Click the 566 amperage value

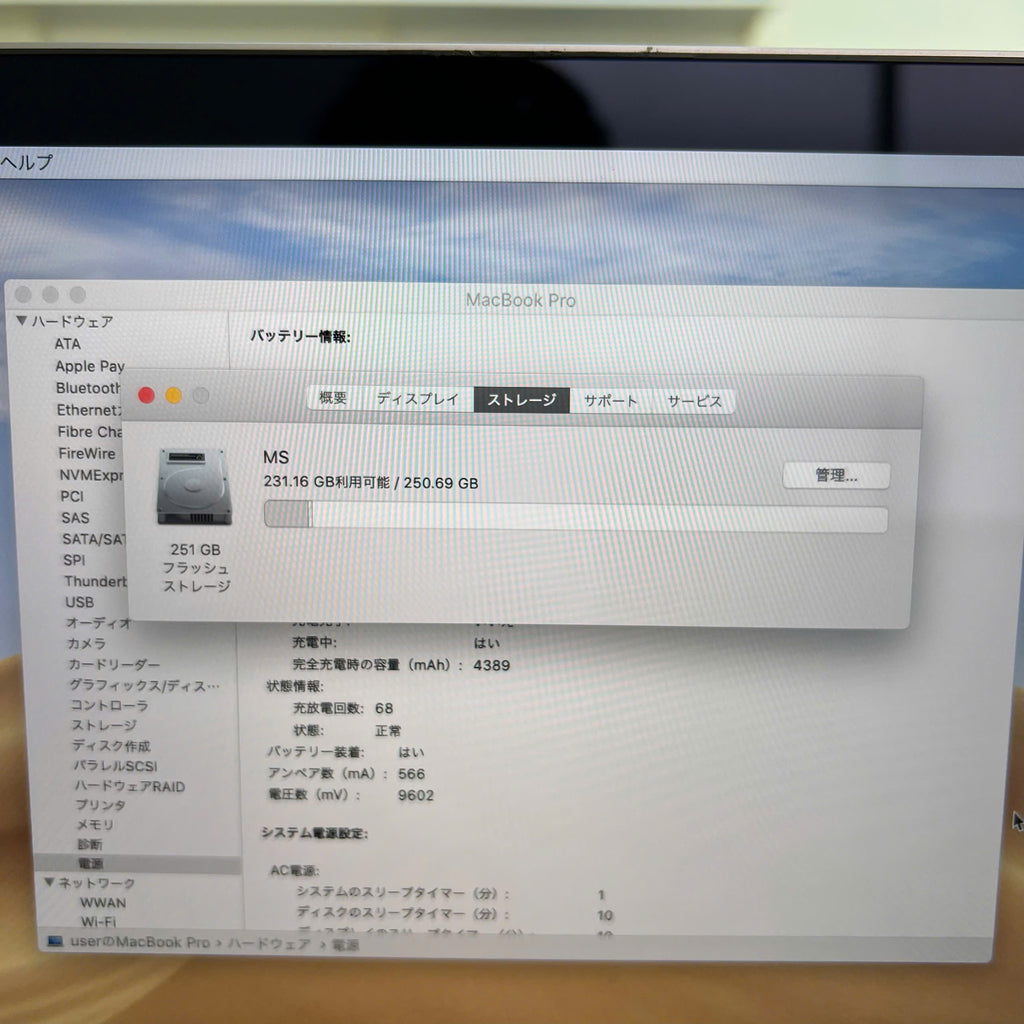pos(411,773)
